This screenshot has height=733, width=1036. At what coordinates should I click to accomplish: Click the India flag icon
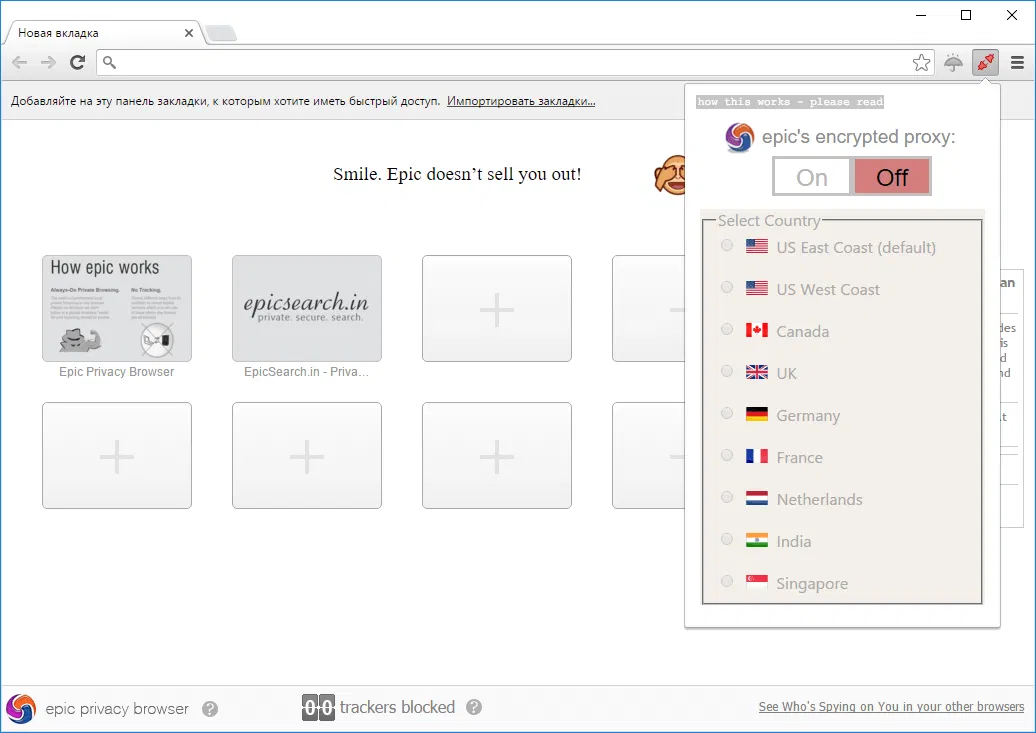(x=757, y=540)
